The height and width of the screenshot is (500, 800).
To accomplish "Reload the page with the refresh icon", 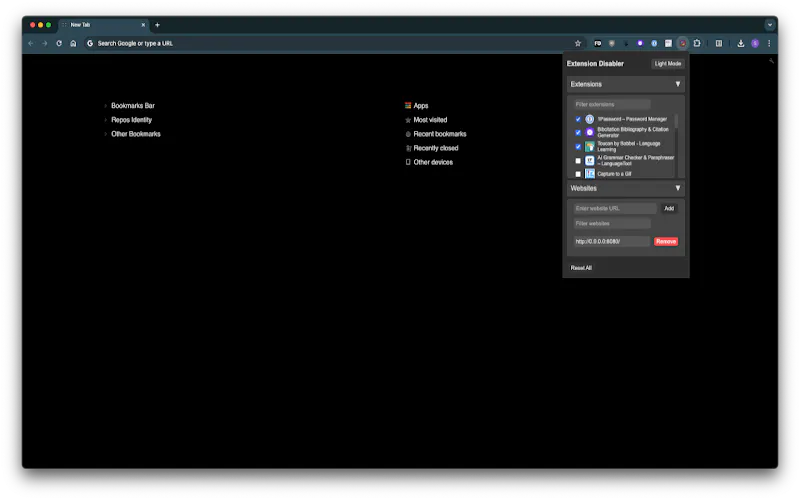I will coord(59,43).
